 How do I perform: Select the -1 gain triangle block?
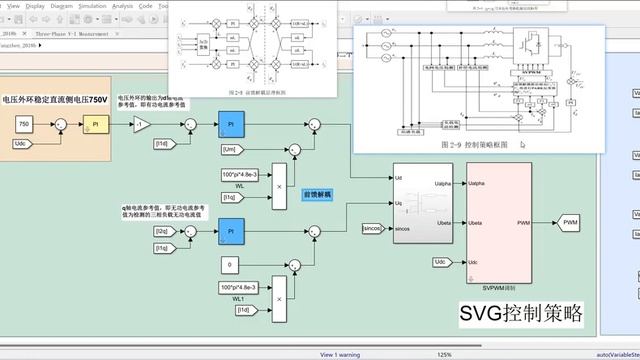142,124
